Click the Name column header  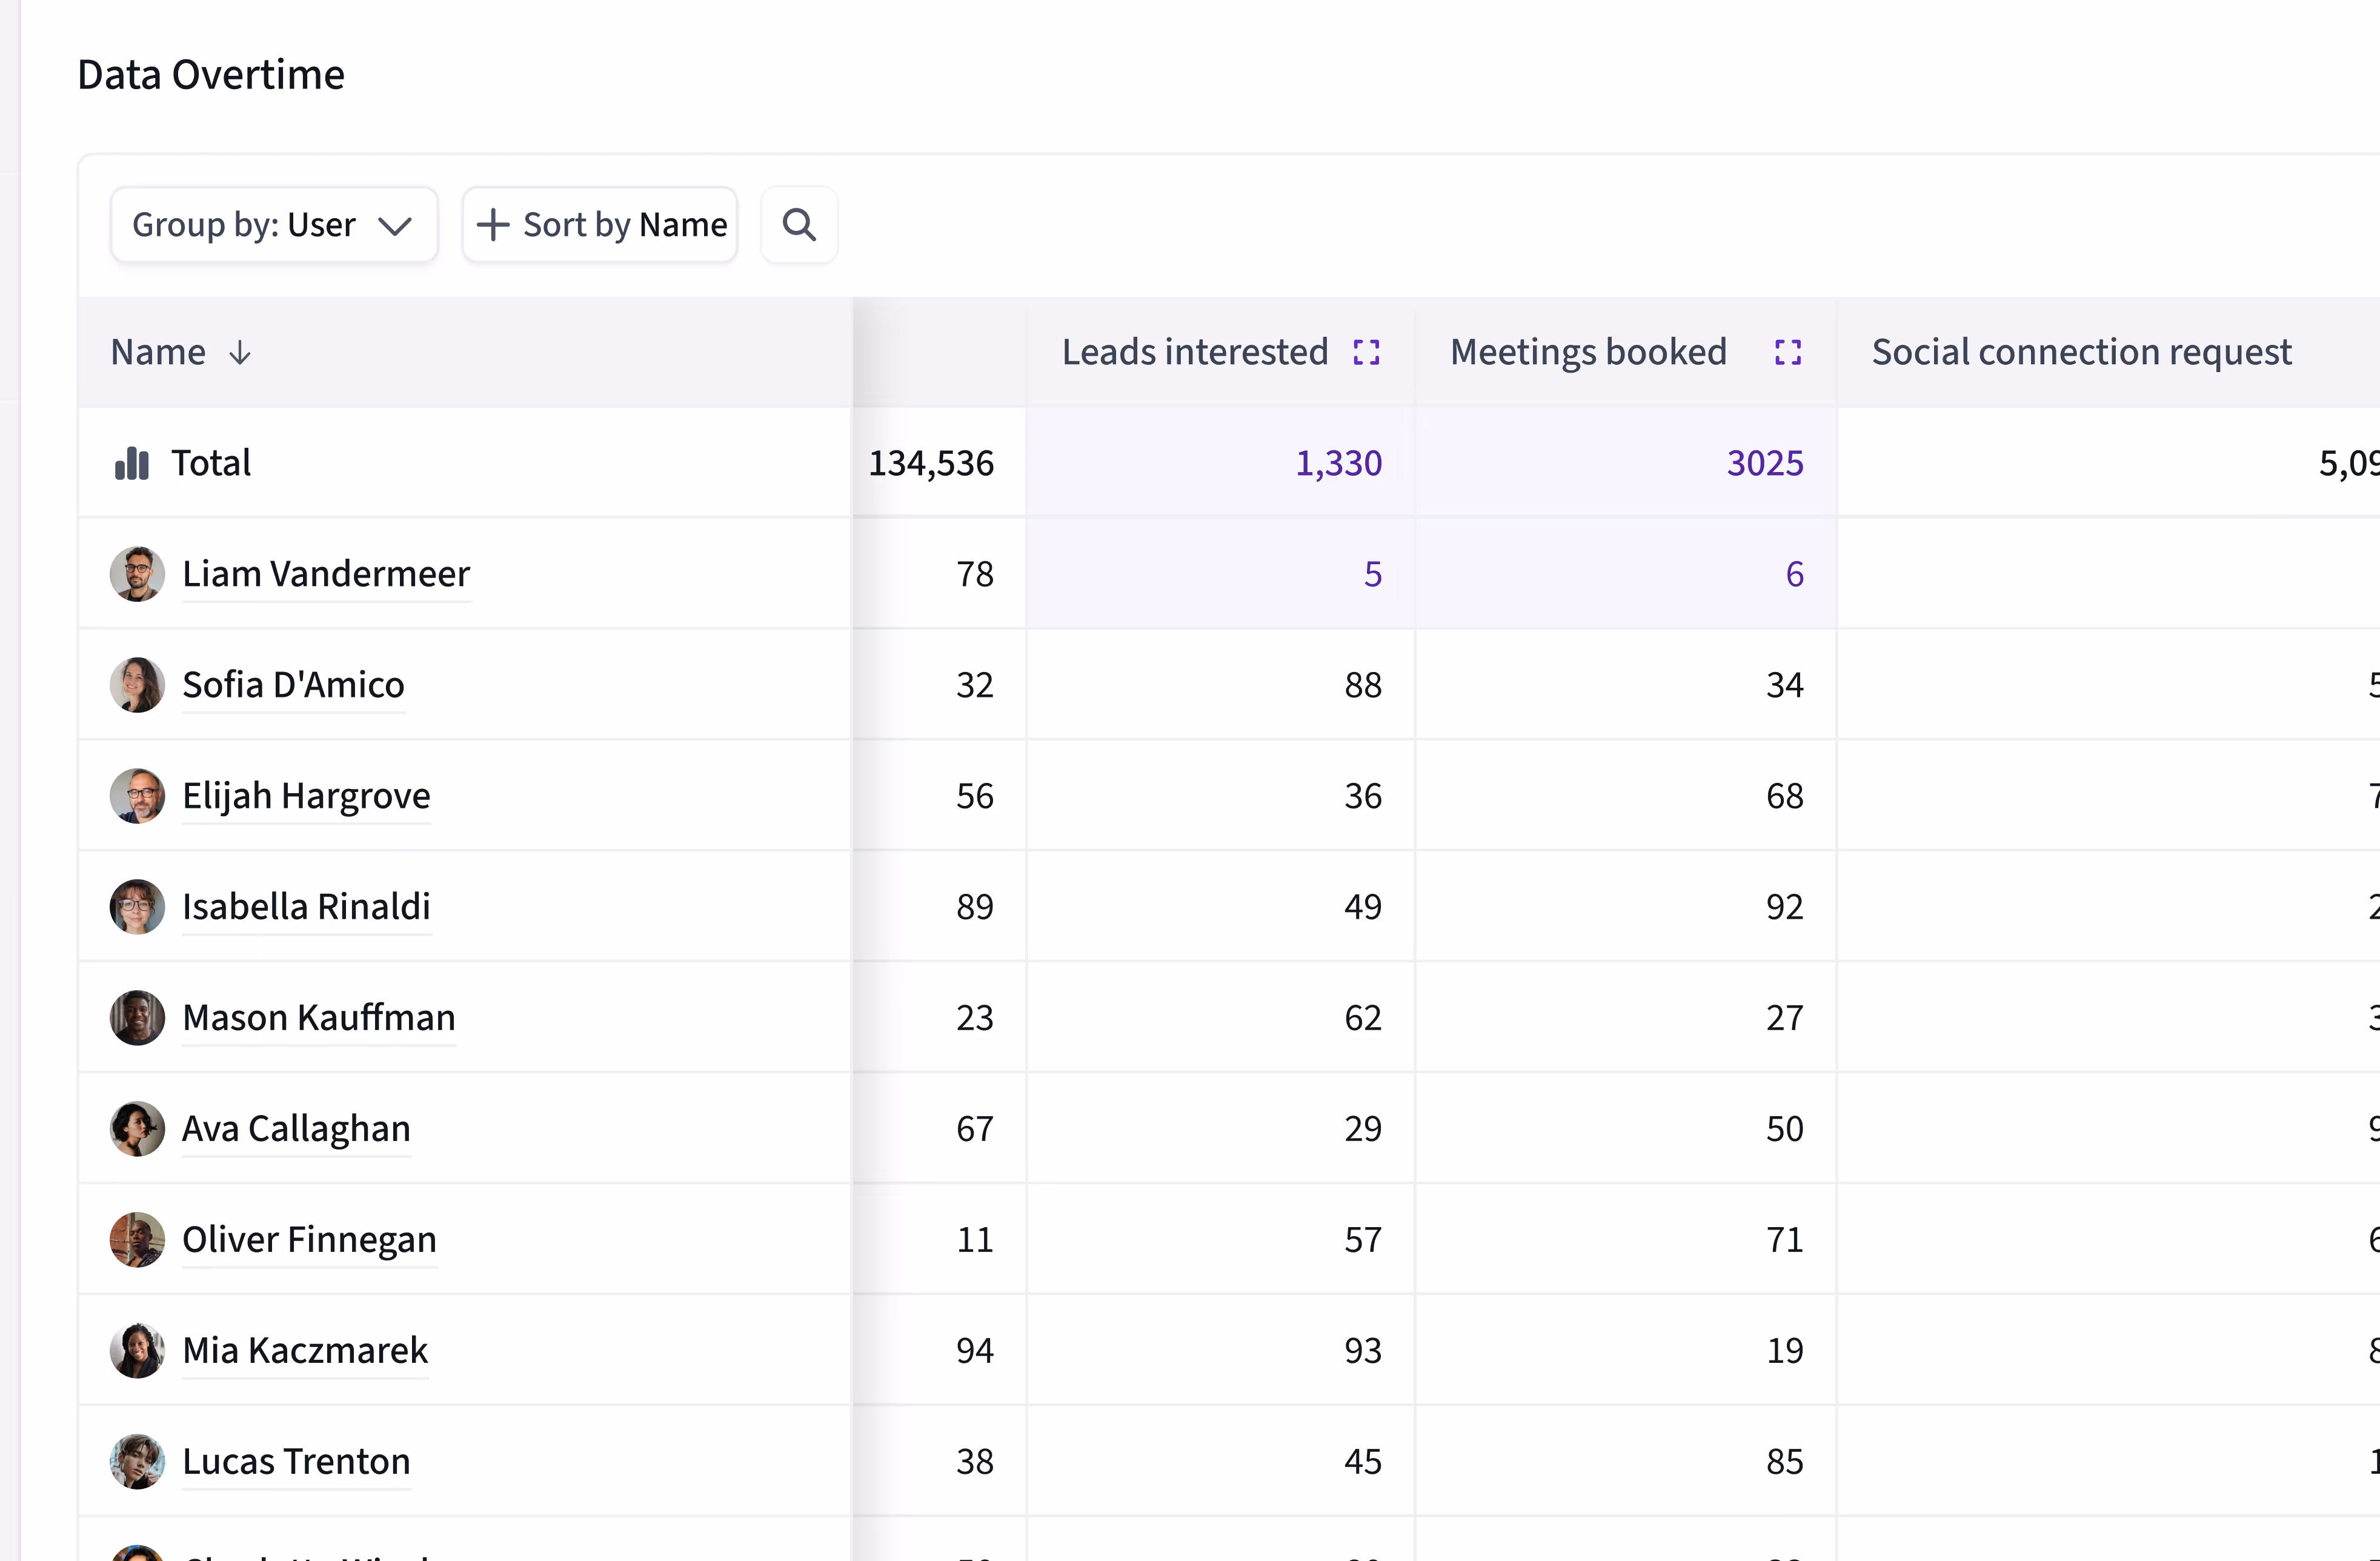[x=465, y=352]
